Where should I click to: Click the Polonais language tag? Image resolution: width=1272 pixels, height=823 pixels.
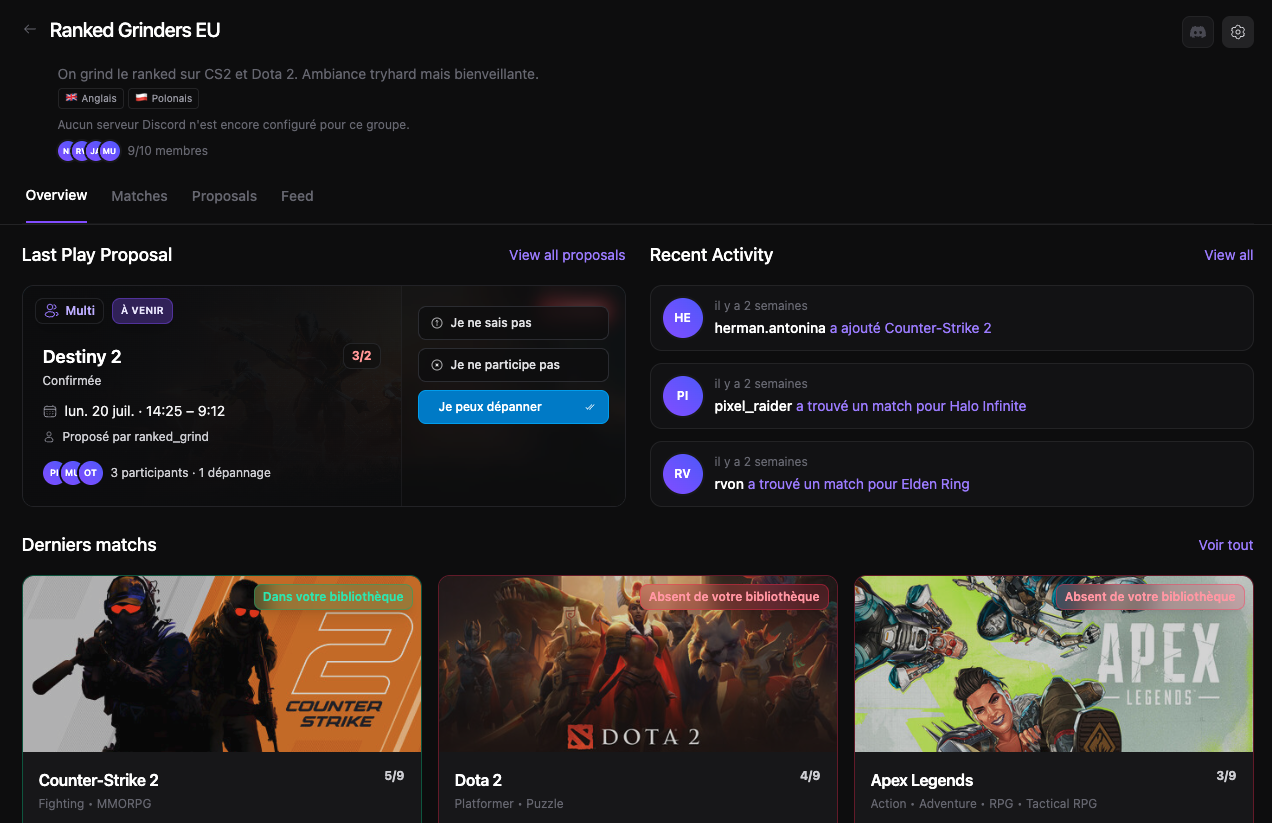click(x=164, y=98)
